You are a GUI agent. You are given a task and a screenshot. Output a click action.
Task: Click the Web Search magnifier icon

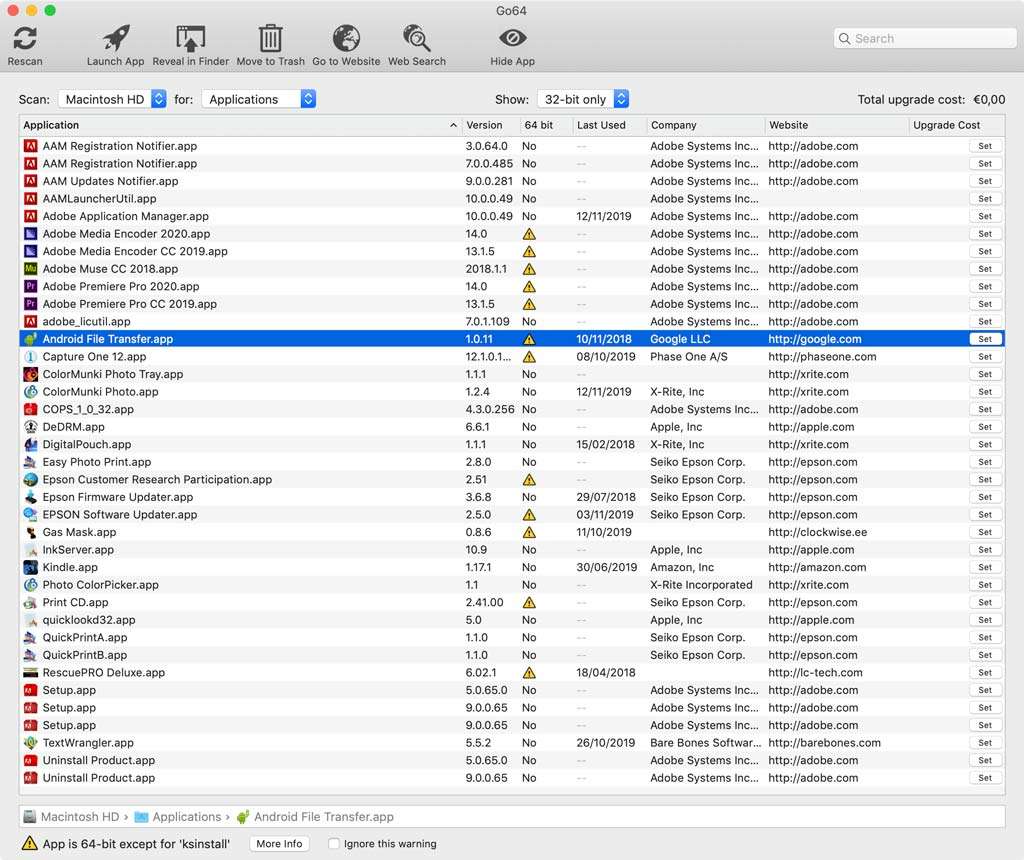417,38
